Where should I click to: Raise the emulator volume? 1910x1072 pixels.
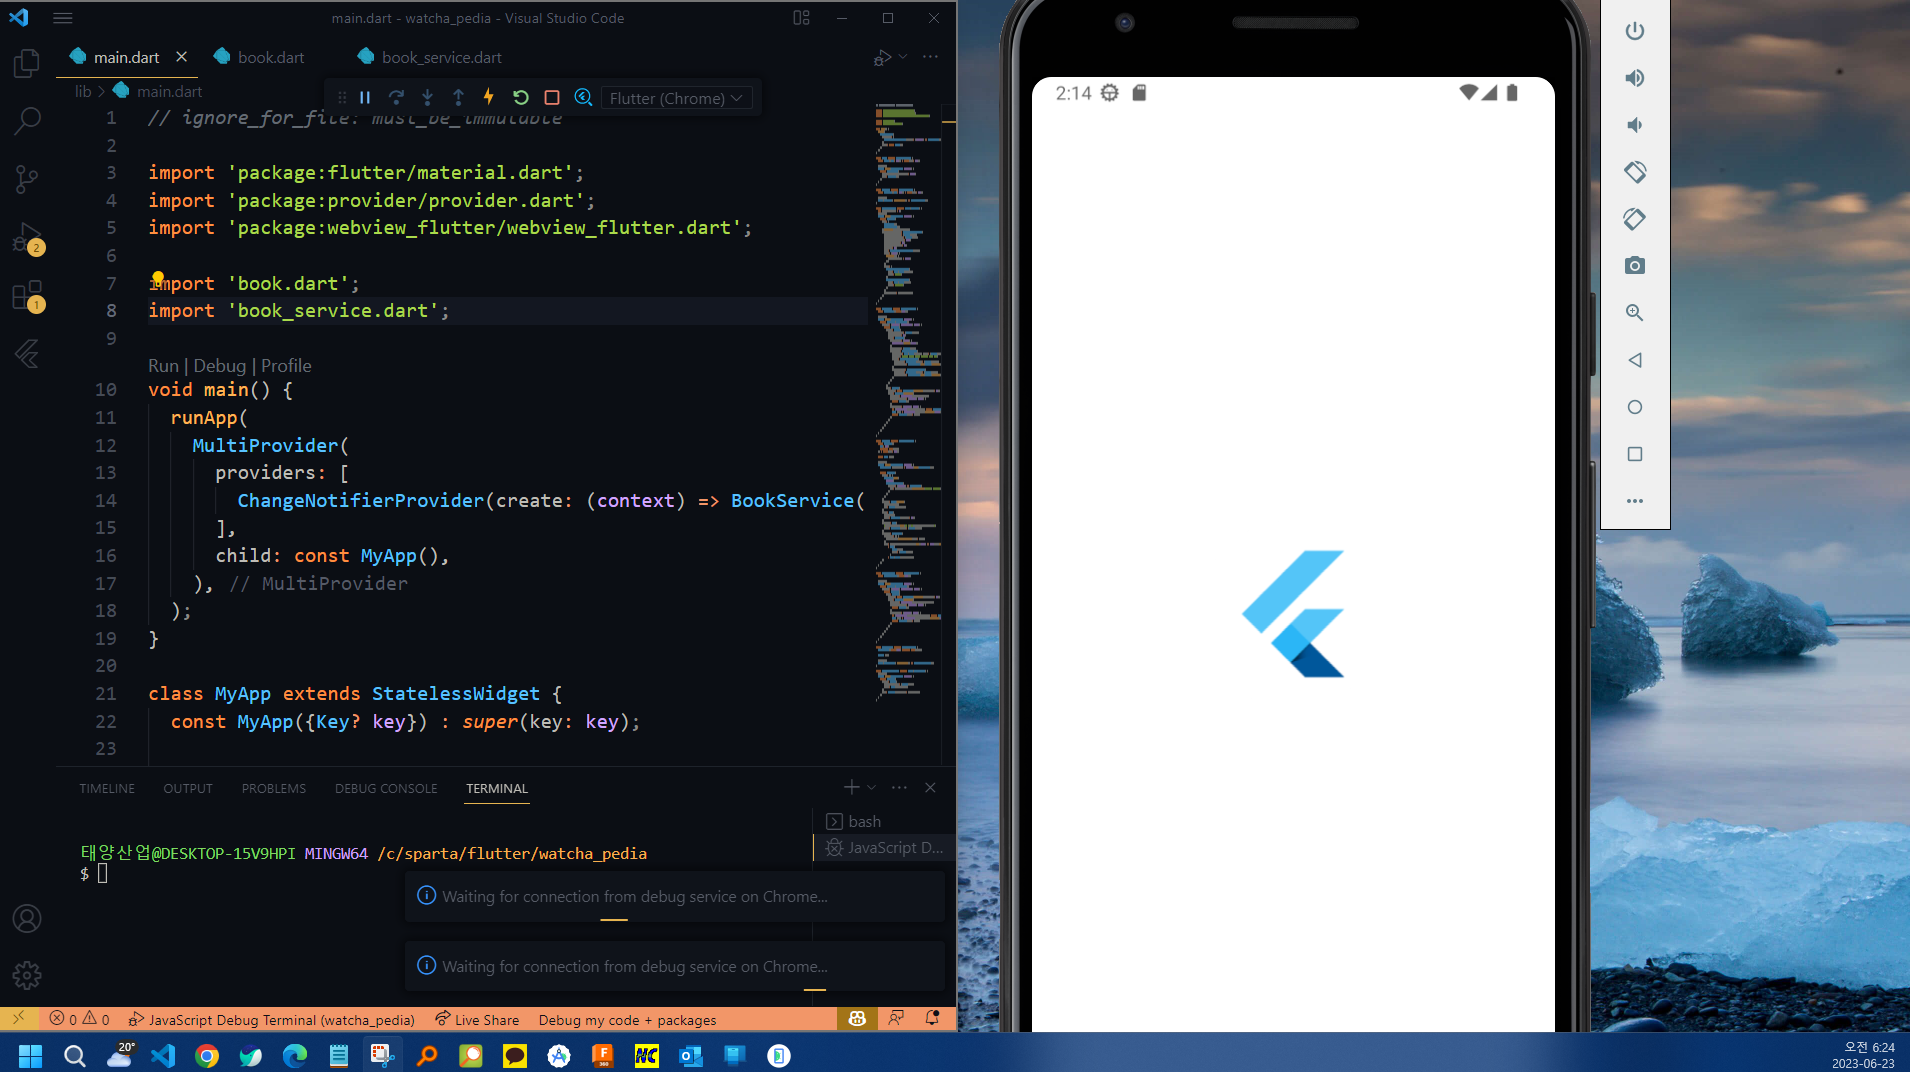(x=1635, y=78)
